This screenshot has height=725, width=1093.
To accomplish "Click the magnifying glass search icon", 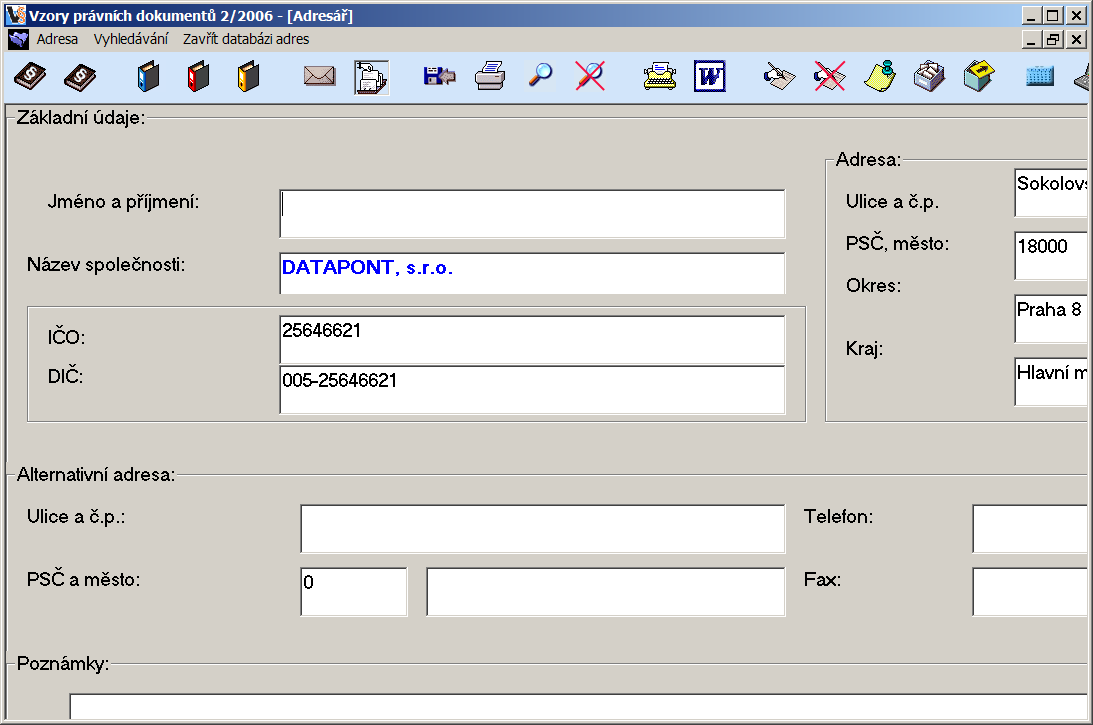I will [540, 75].
